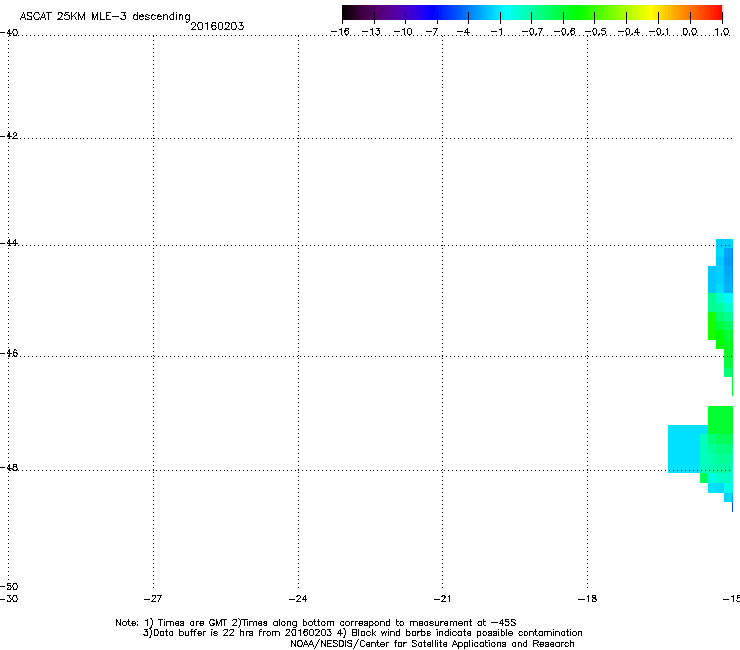
Task: Click the colorbar label -10
Action: [403, 32]
